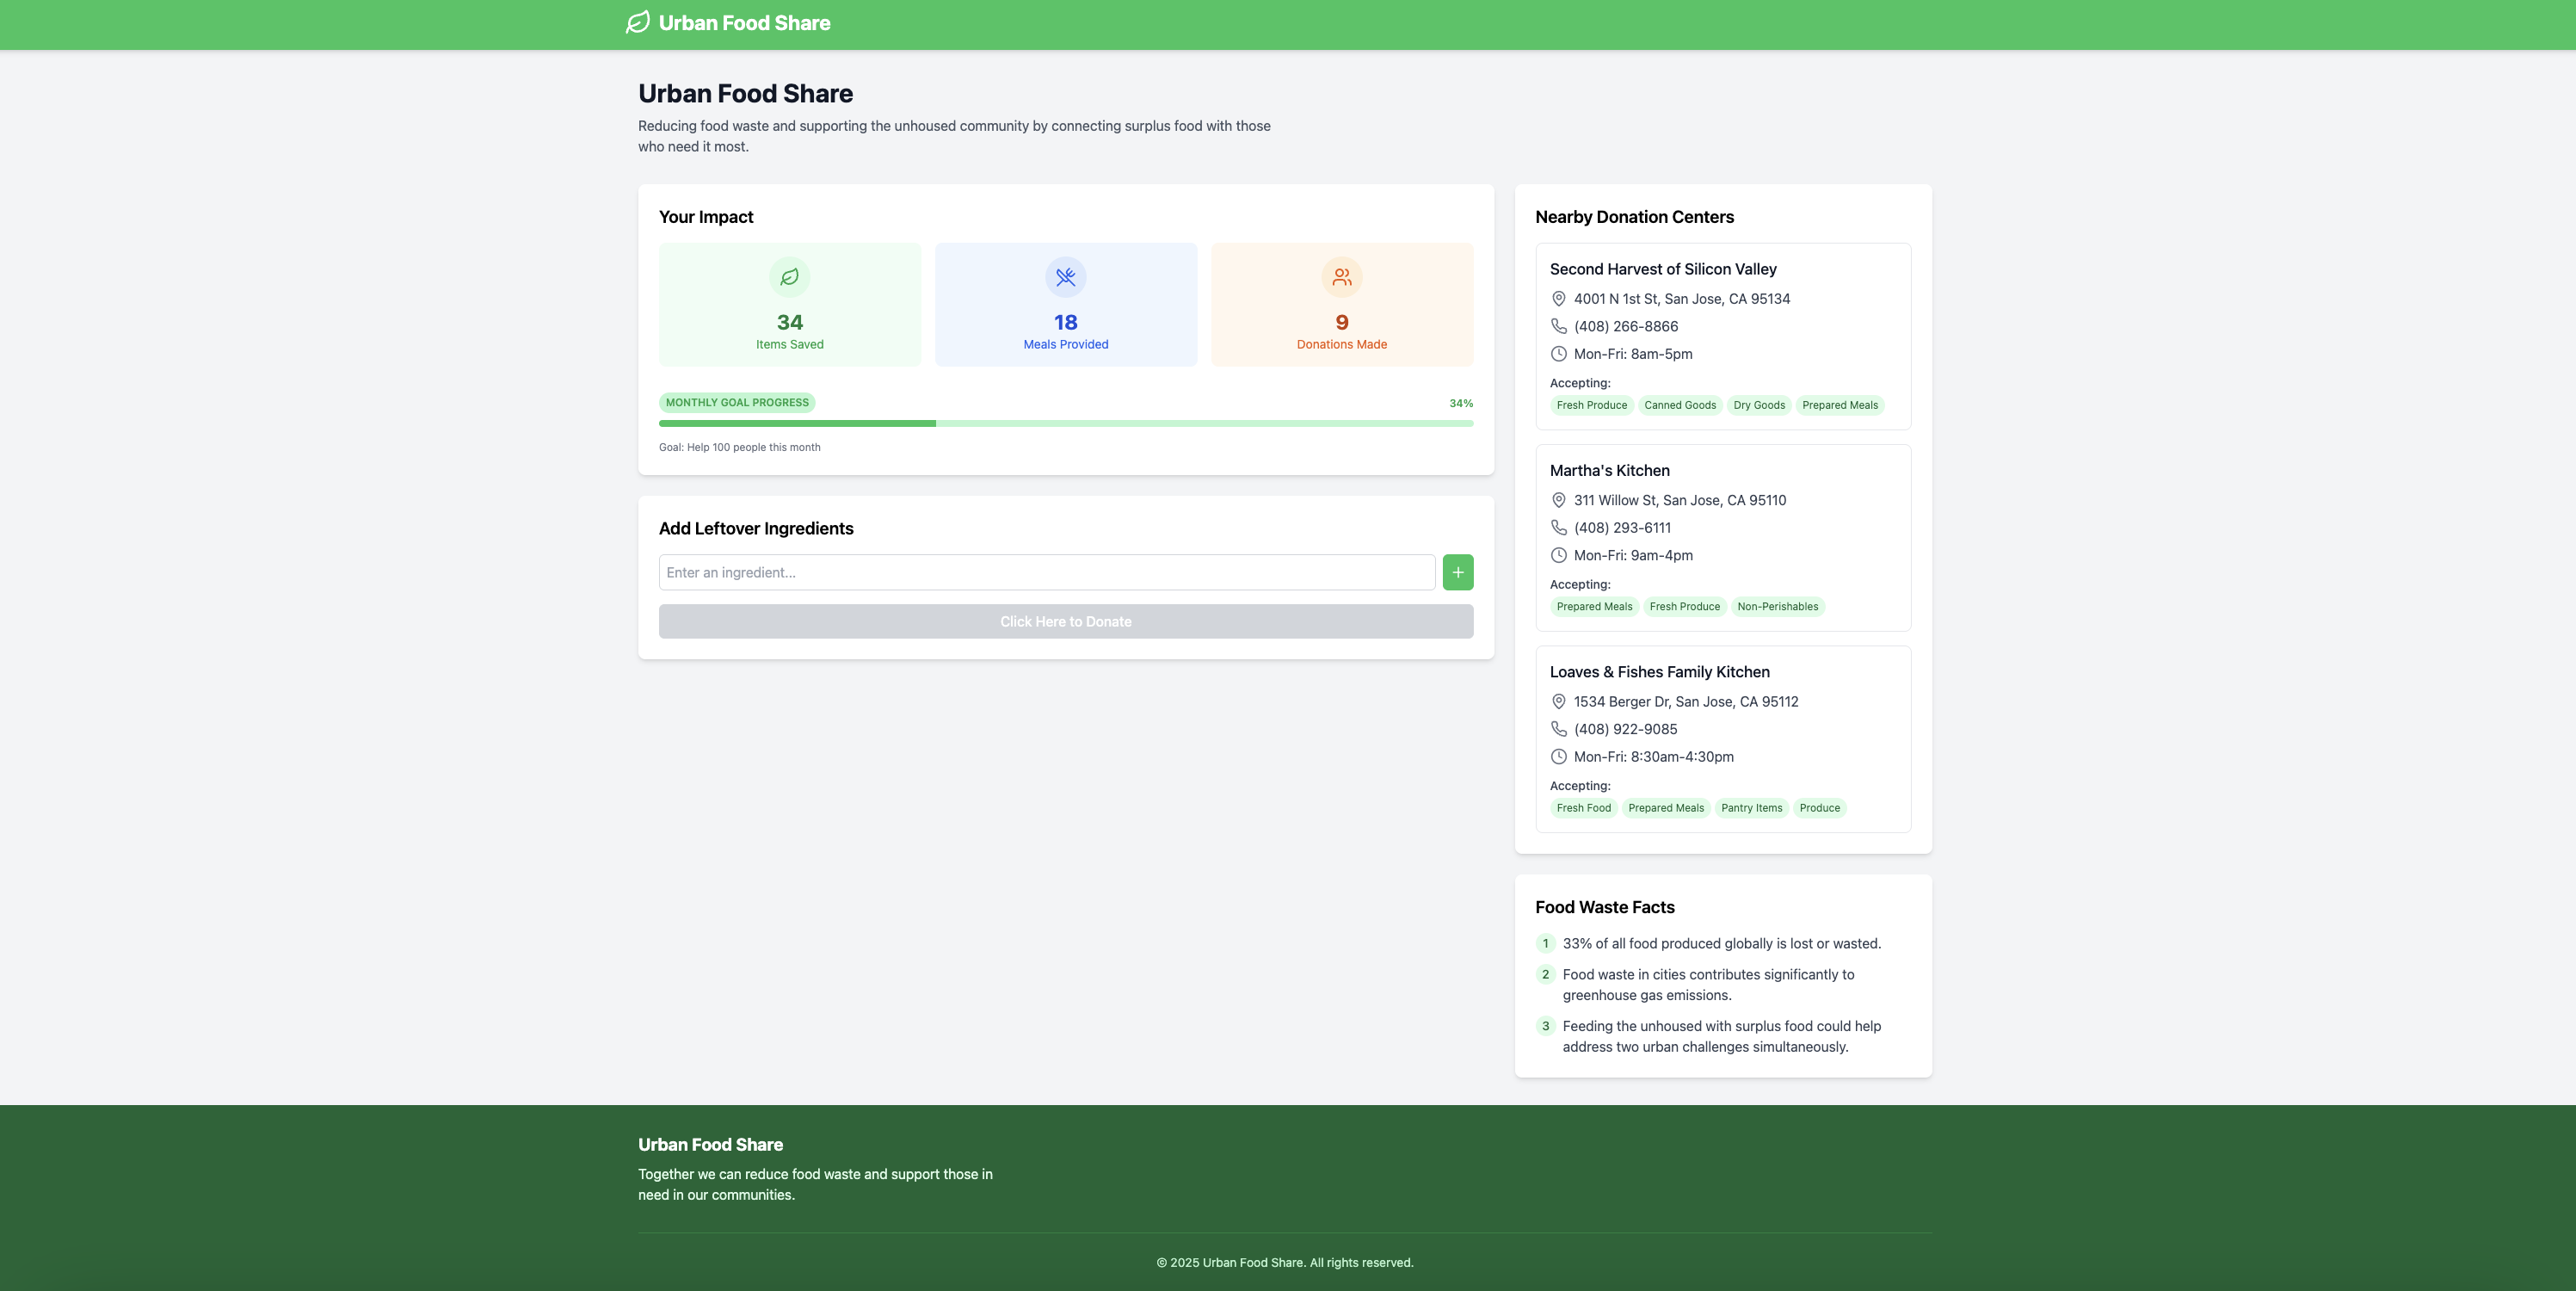The image size is (2576, 1291).
Task: Click the leaf icon above Items Saved
Action: coord(789,277)
